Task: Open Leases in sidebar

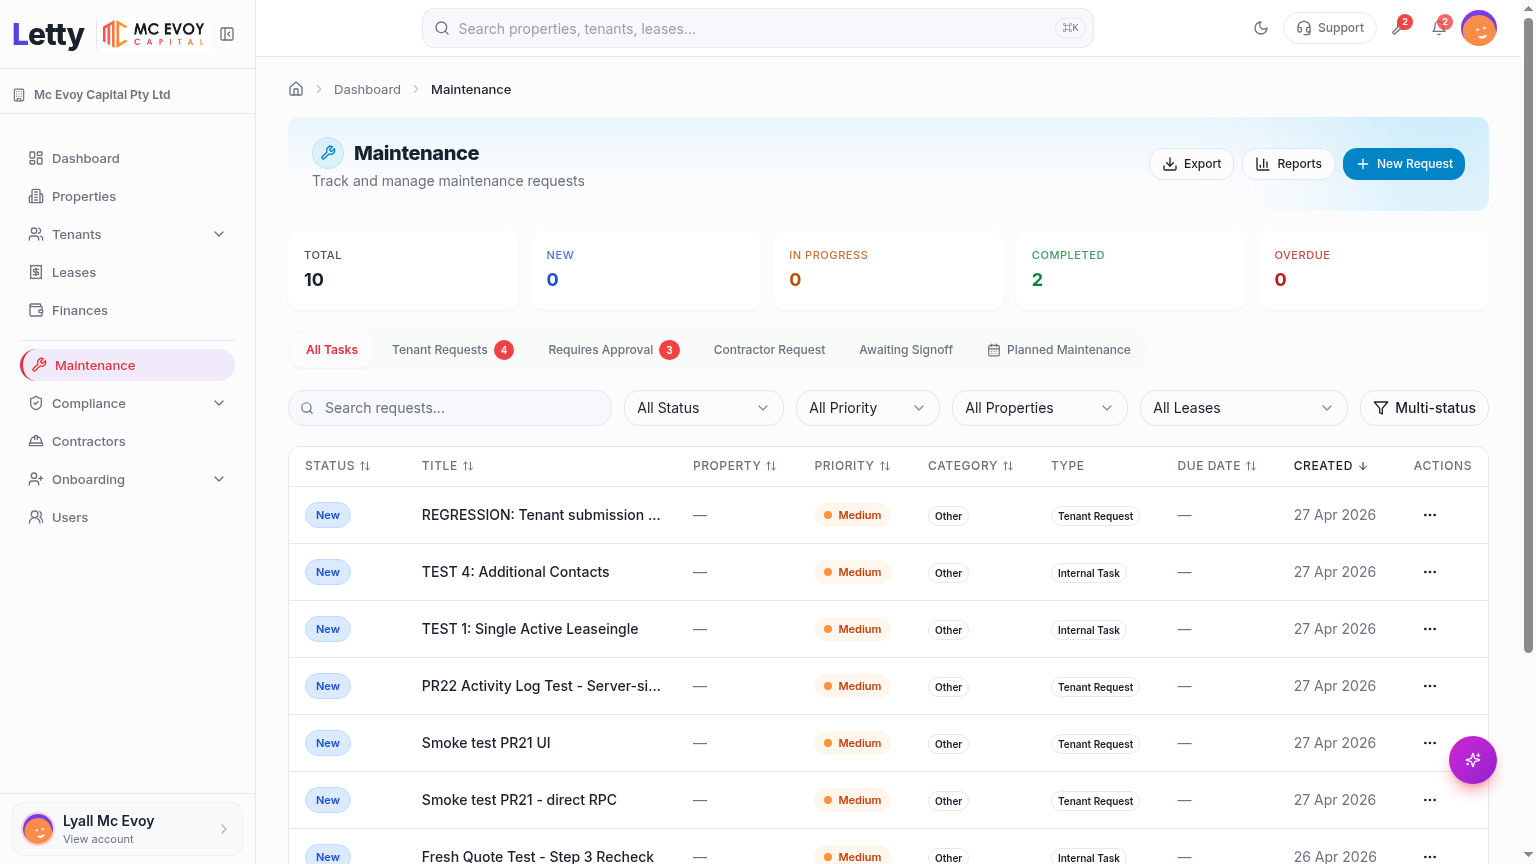Action: click(x=127, y=272)
